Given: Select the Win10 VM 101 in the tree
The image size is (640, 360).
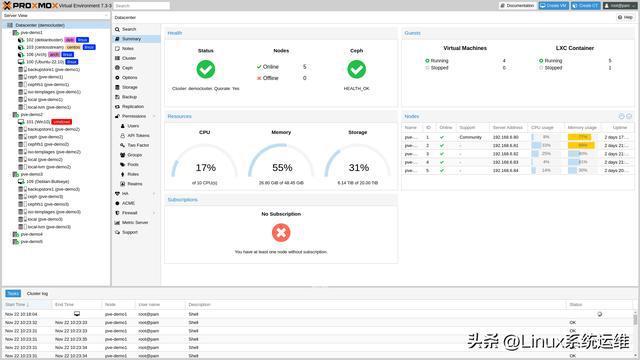Looking at the screenshot, I should (45, 122).
